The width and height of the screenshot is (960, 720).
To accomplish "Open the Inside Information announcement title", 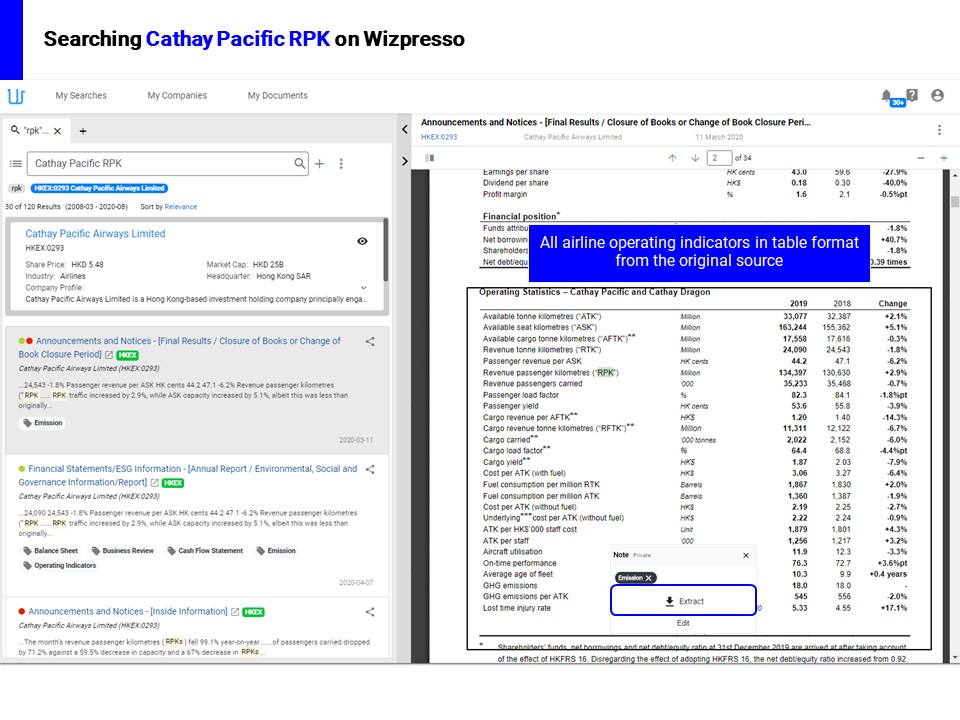I will pos(127,612).
